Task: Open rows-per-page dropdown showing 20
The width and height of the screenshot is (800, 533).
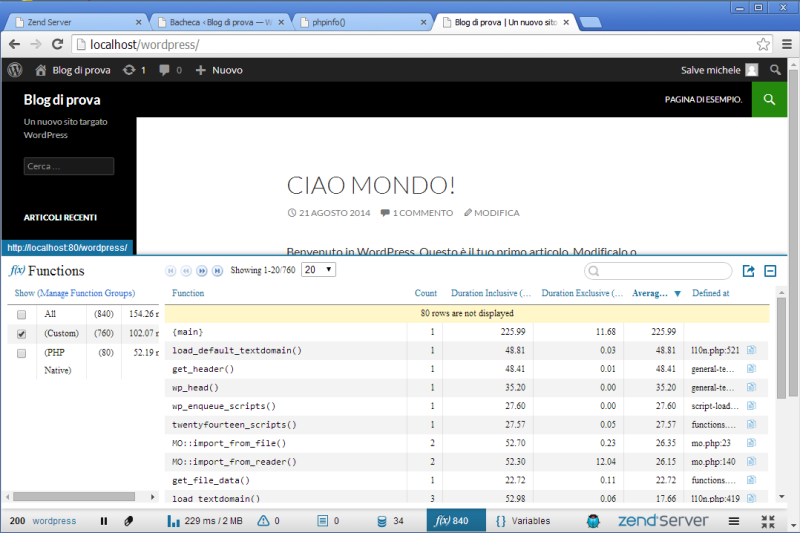Action: click(x=318, y=270)
